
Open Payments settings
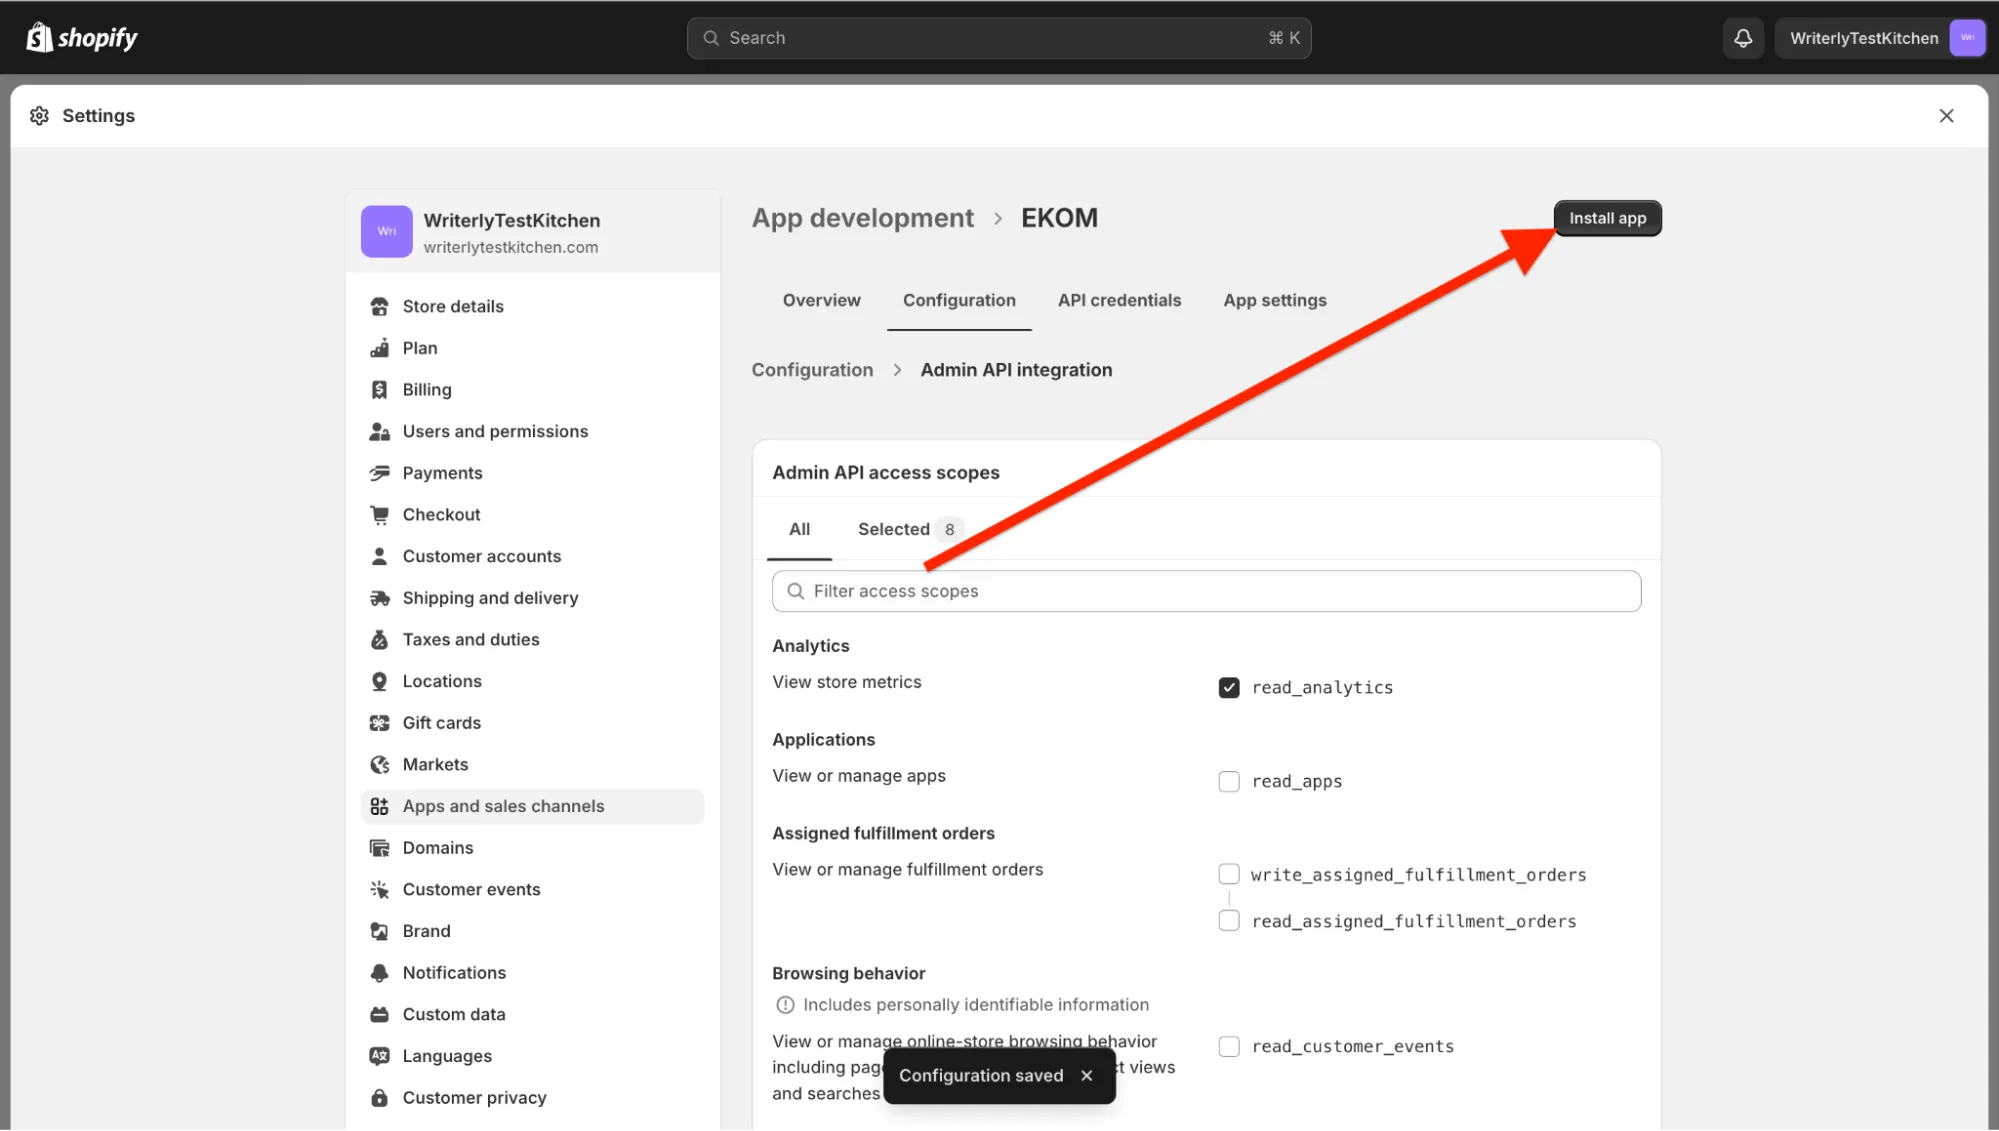pyautogui.click(x=533, y=473)
